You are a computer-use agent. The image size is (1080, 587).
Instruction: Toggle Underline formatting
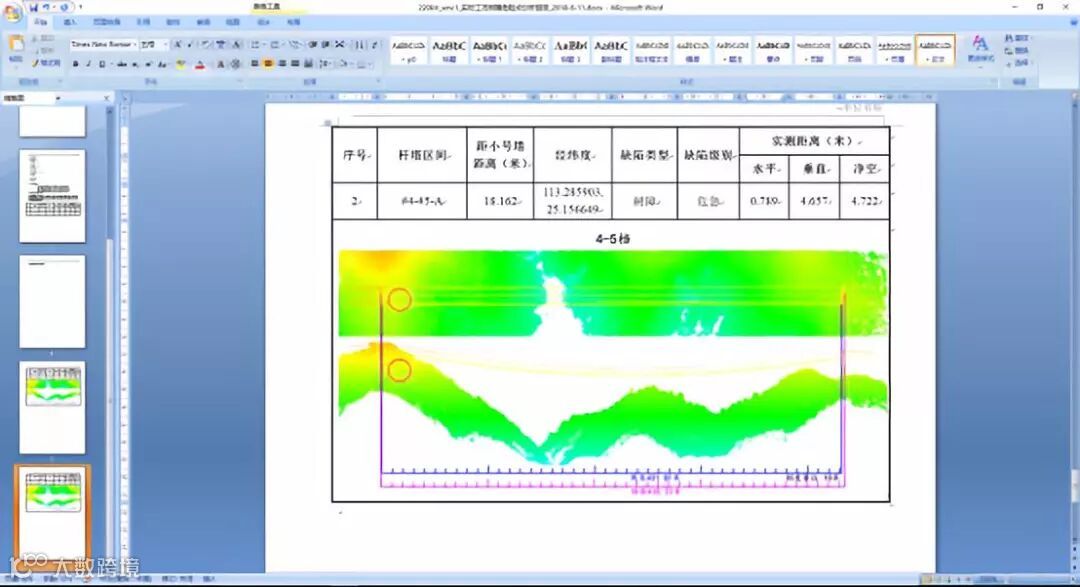click(102, 64)
